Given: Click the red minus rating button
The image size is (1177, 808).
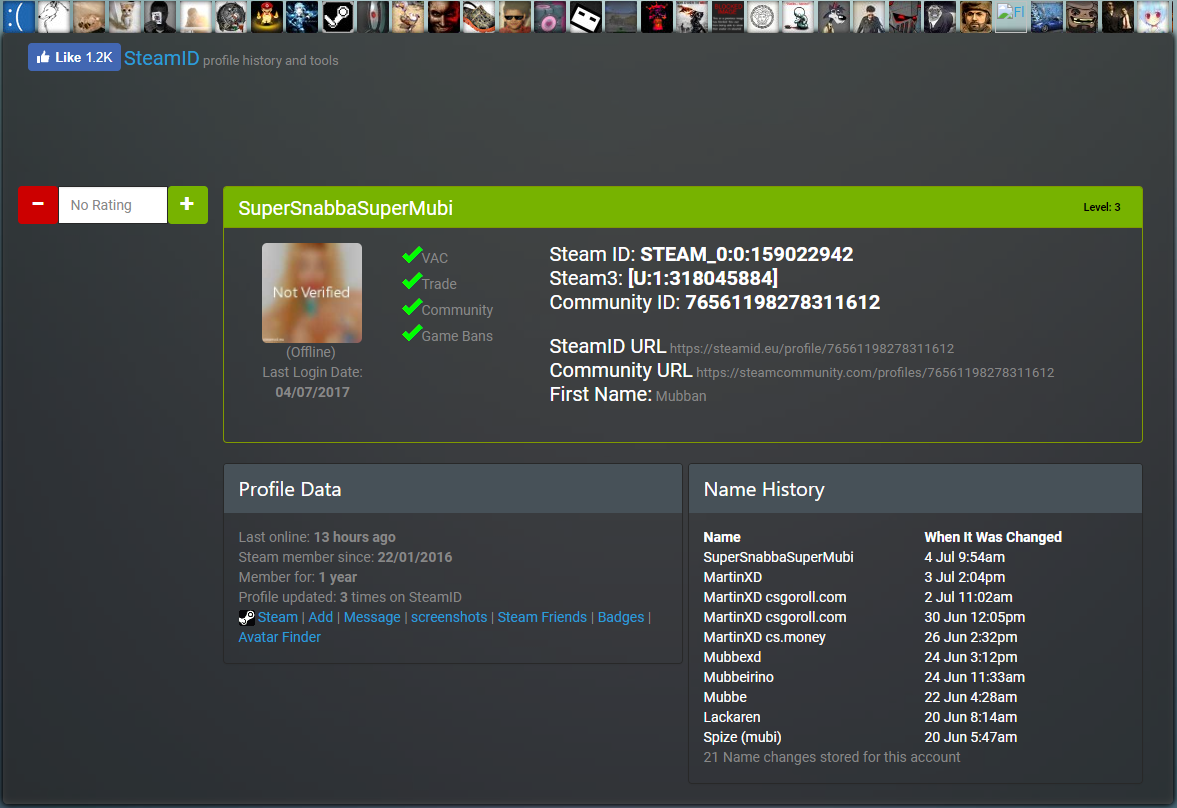Looking at the screenshot, I should click(x=38, y=204).
